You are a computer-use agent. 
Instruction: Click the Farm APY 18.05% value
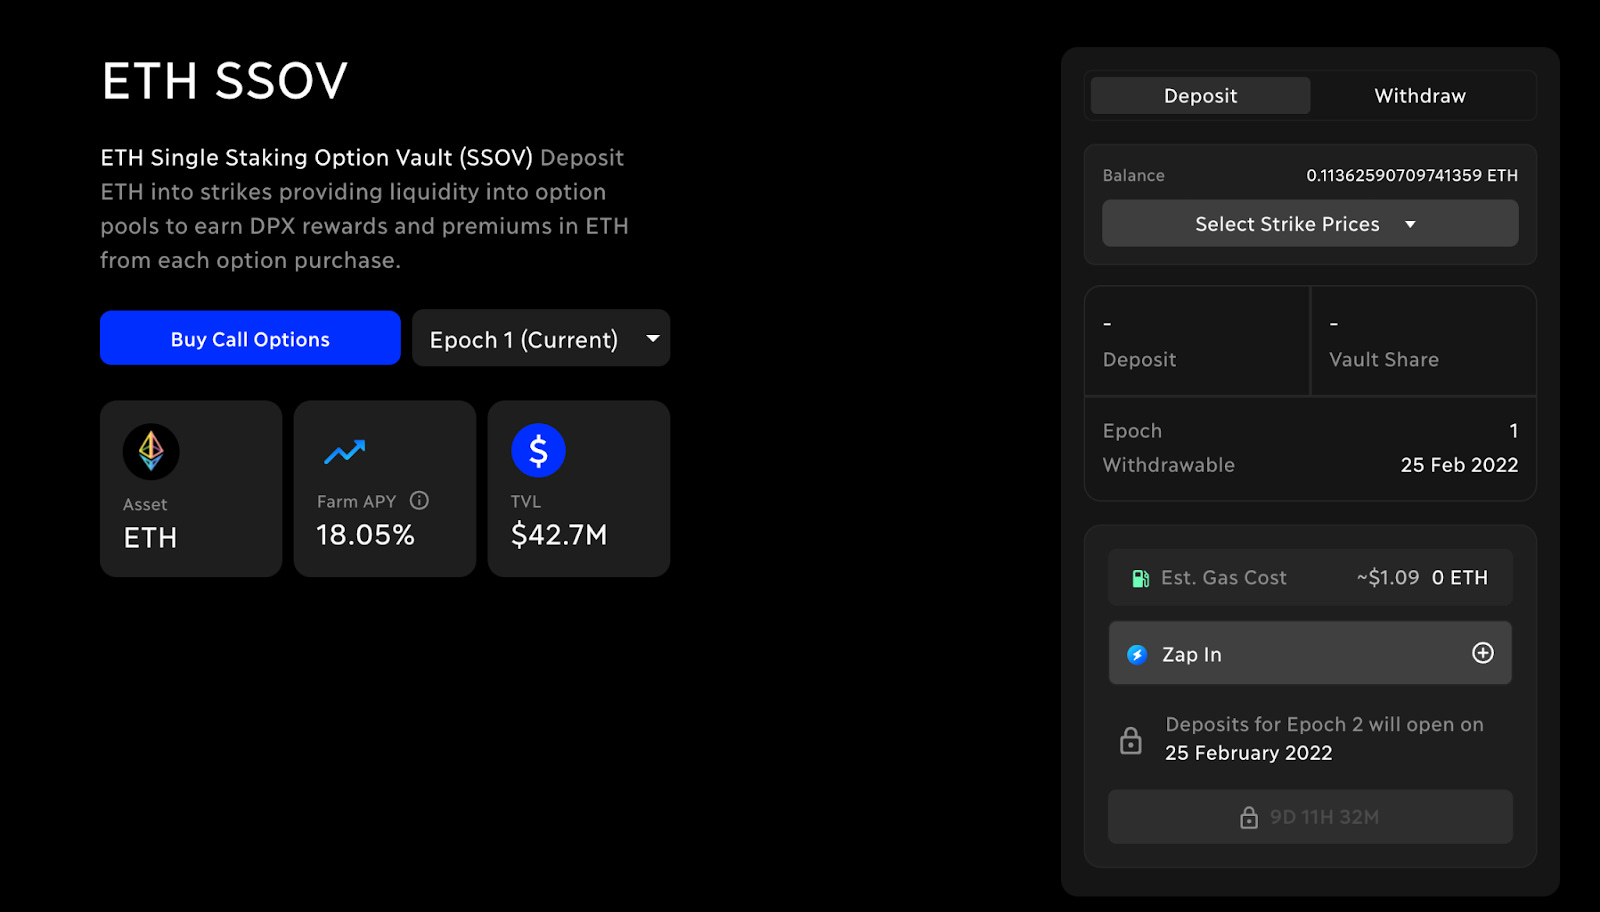click(365, 535)
